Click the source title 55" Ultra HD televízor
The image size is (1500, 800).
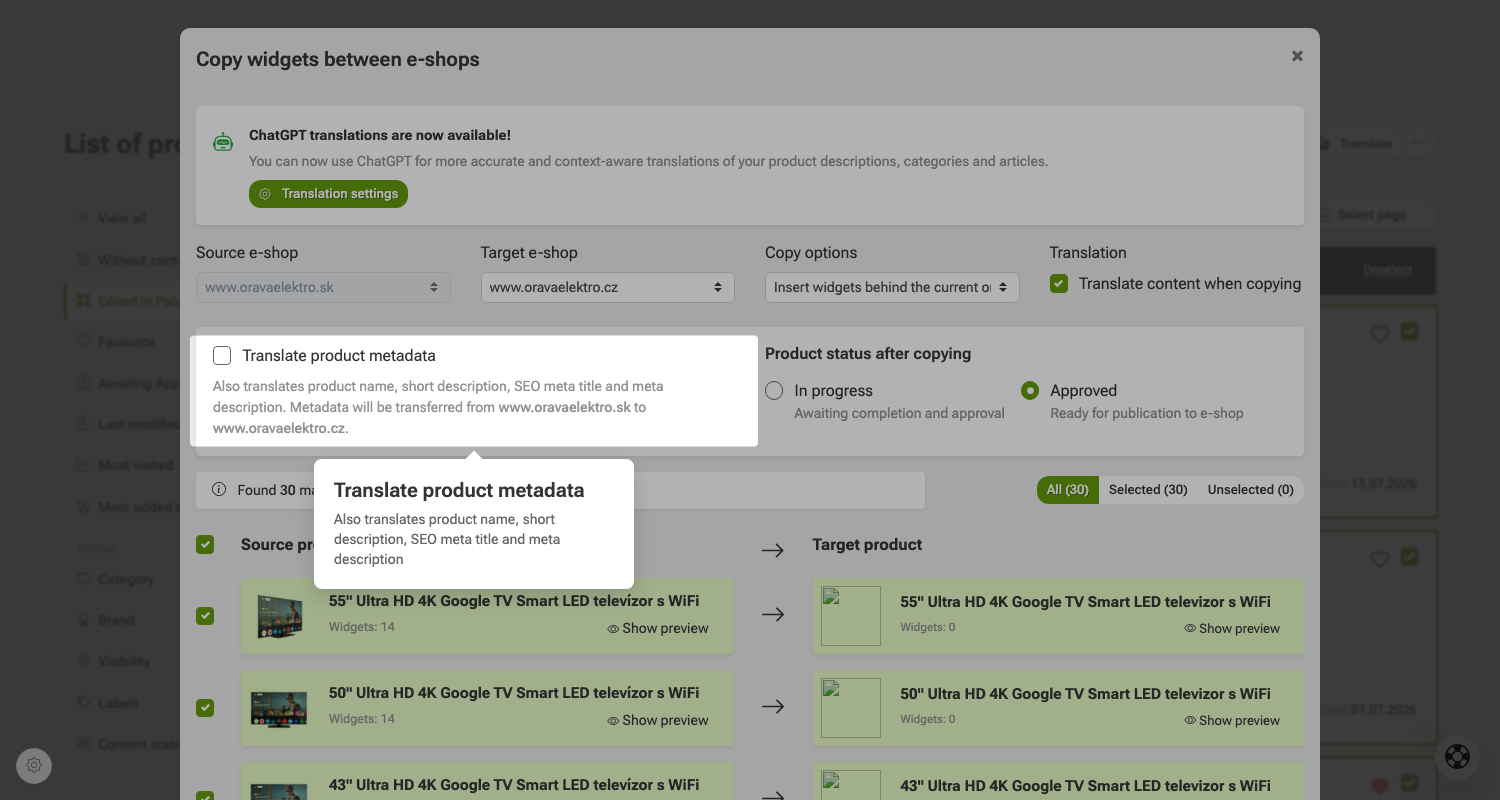tap(514, 601)
